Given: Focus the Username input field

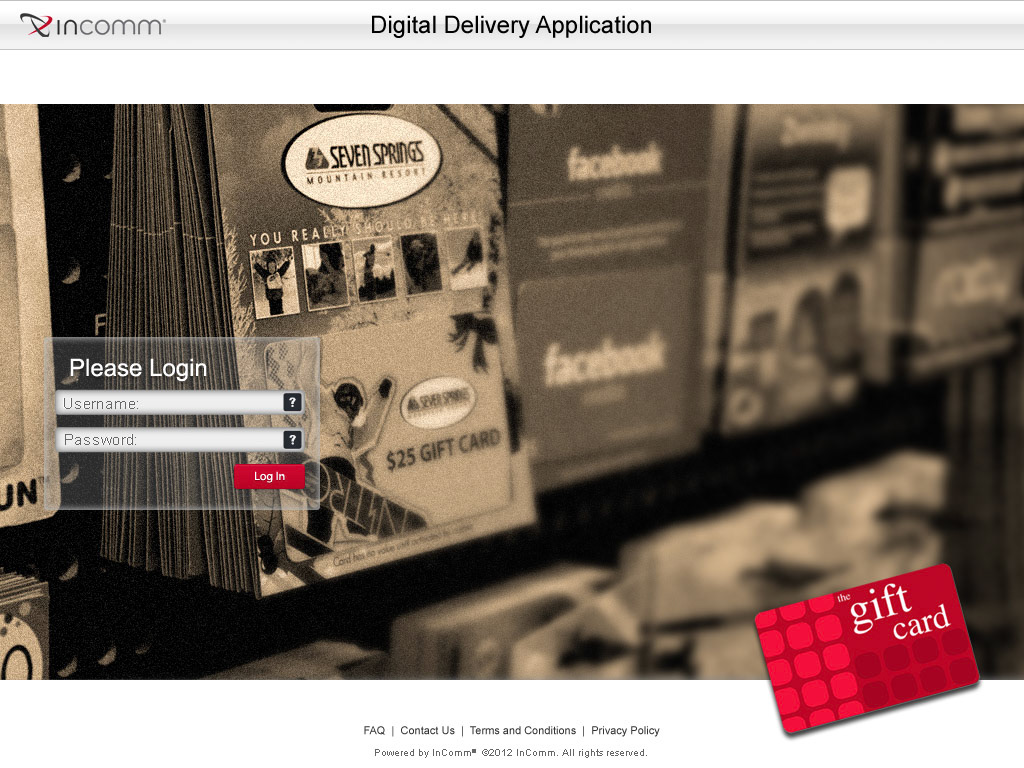Looking at the screenshot, I should point(180,403).
